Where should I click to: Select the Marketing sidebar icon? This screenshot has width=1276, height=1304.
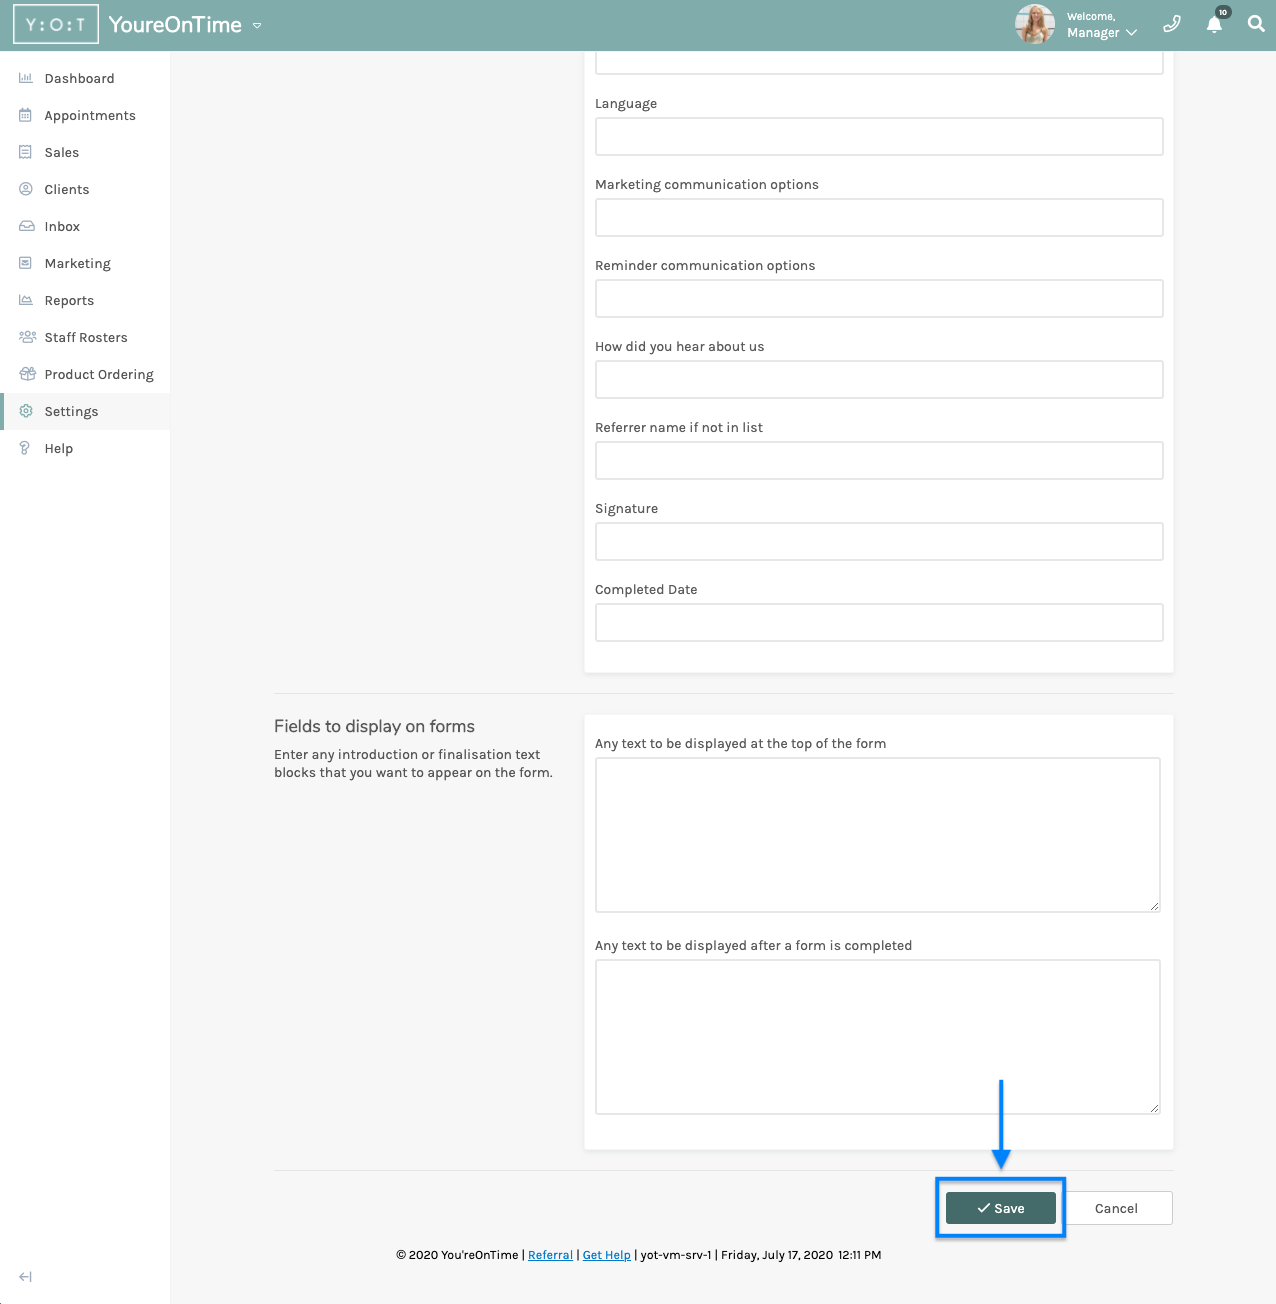click(x=26, y=263)
